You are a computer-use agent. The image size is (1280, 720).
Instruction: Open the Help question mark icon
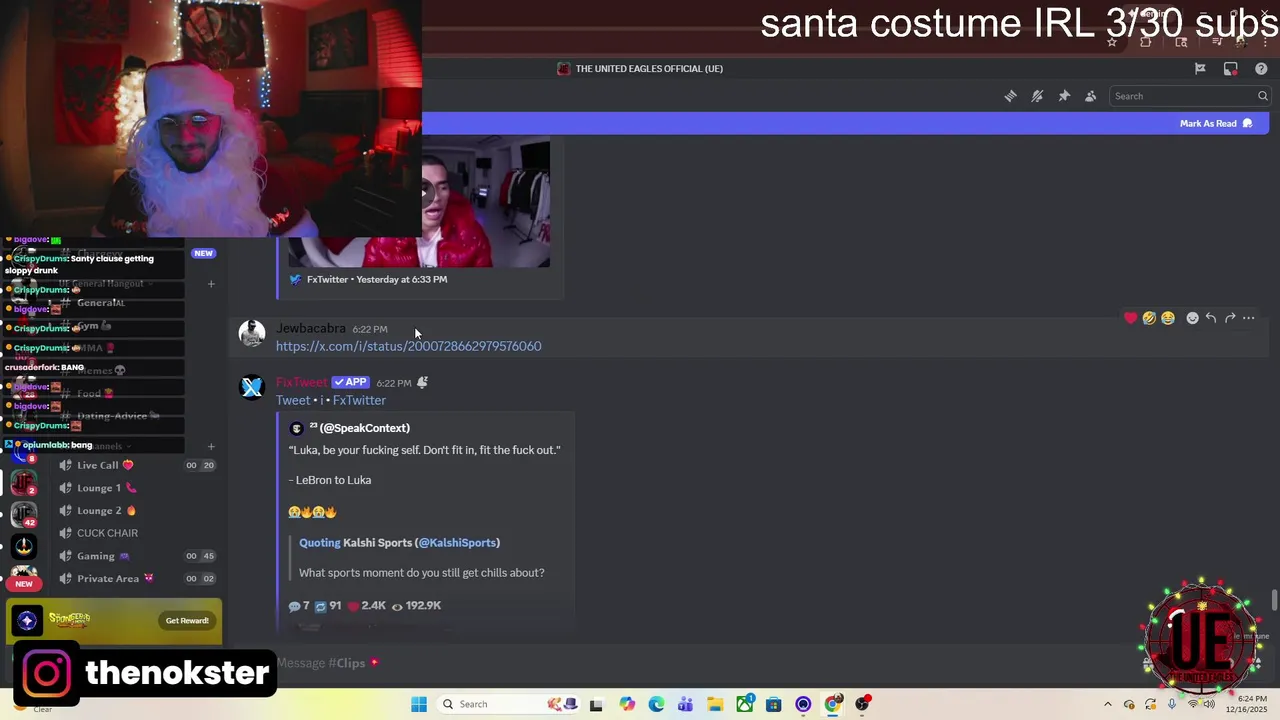(1261, 68)
